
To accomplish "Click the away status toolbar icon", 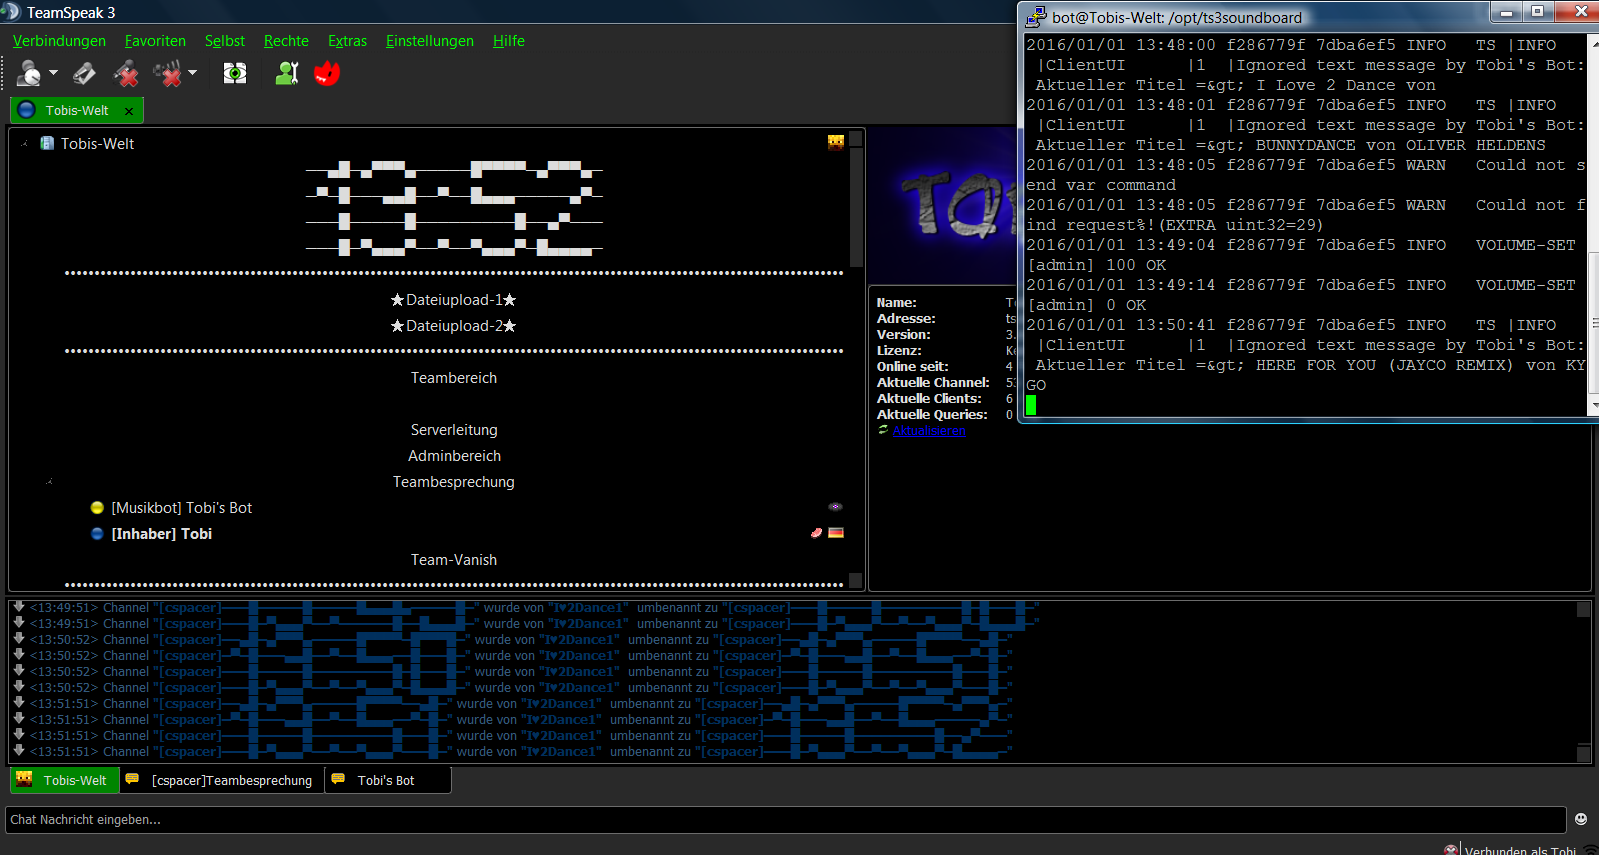I will coord(30,73).
